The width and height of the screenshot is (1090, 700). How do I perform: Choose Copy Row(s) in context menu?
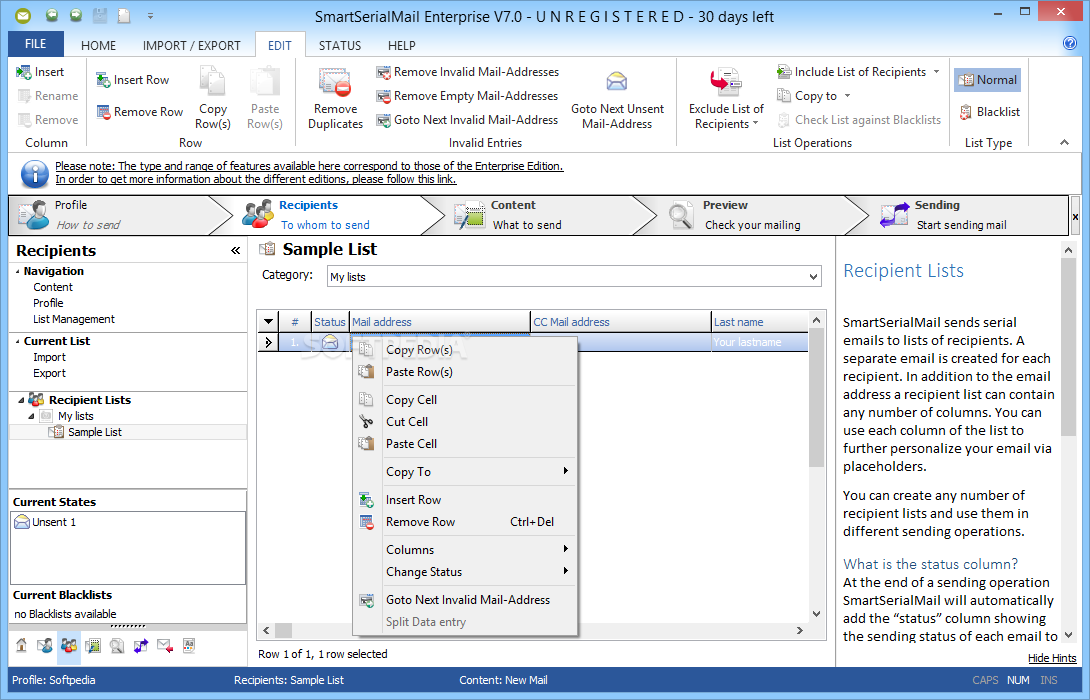tap(465, 350)
